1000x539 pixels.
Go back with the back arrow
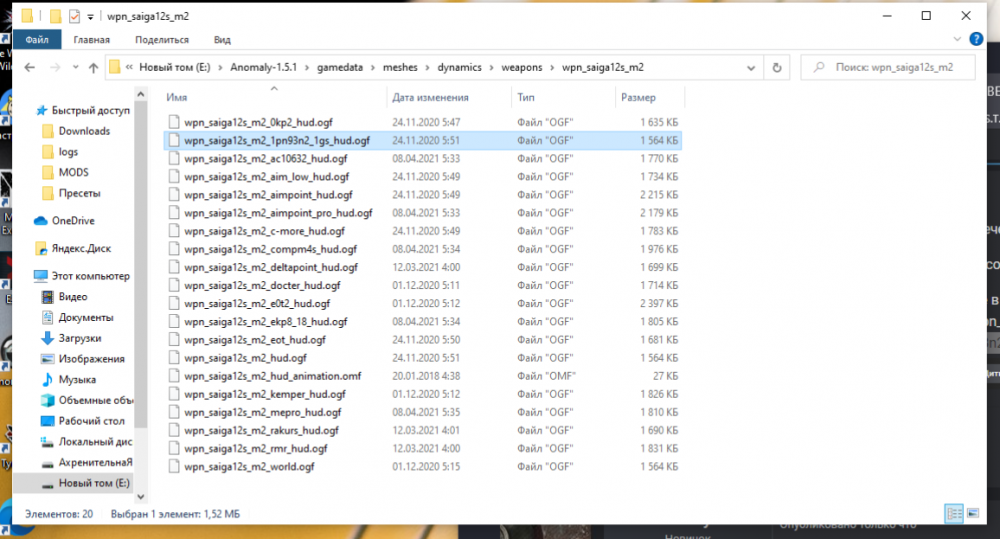click(x=29, y=68)
